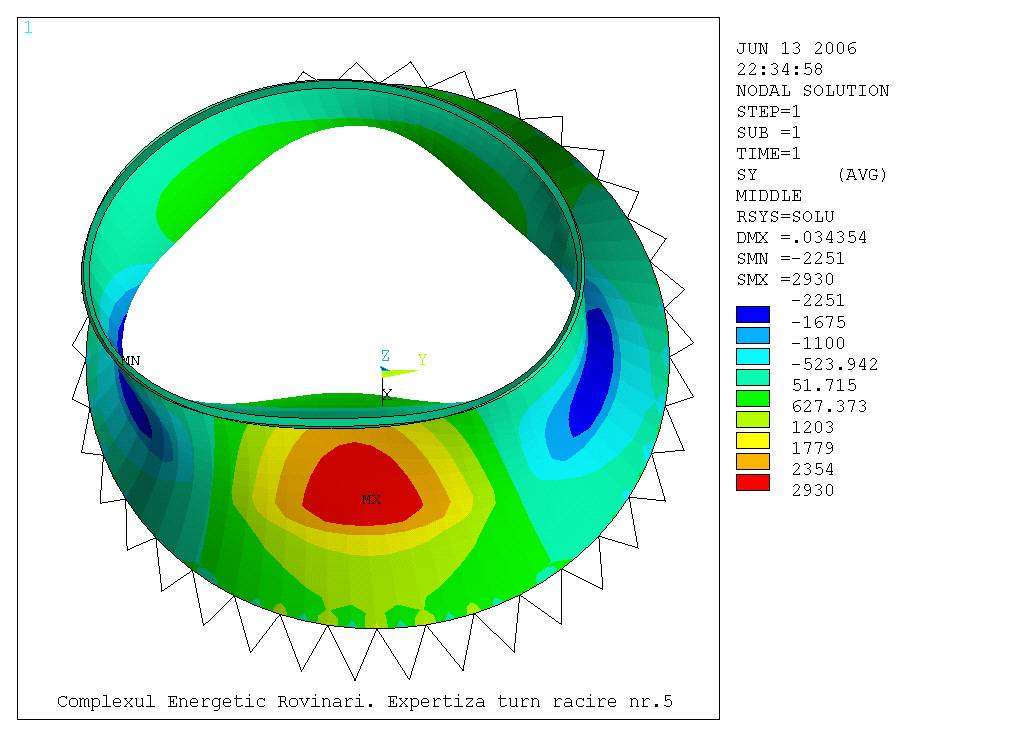This screenshot has width=1020, height=737.
Task: Select the RSYS=SOLU legend line
Action: tap(785, 217)
